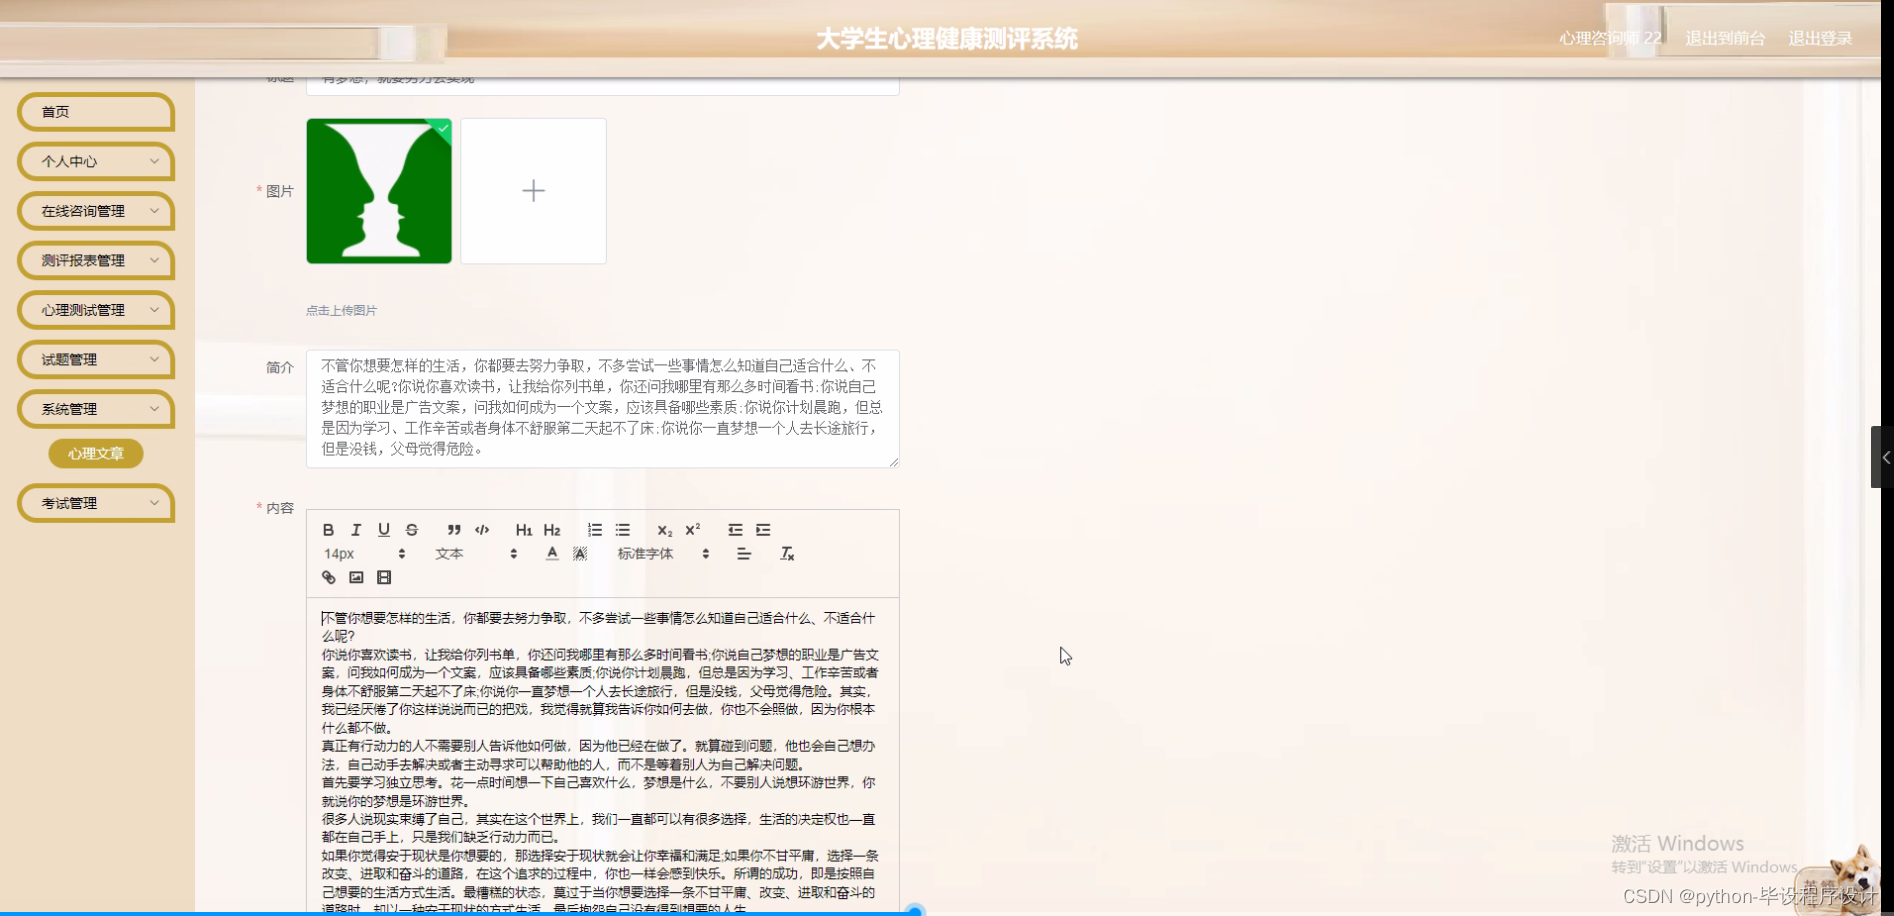Image resolution: width=1894 pixels, height=916 pixels.
Task: Insert a blockquote in the content editor
Action: click(x=453, y=529)
